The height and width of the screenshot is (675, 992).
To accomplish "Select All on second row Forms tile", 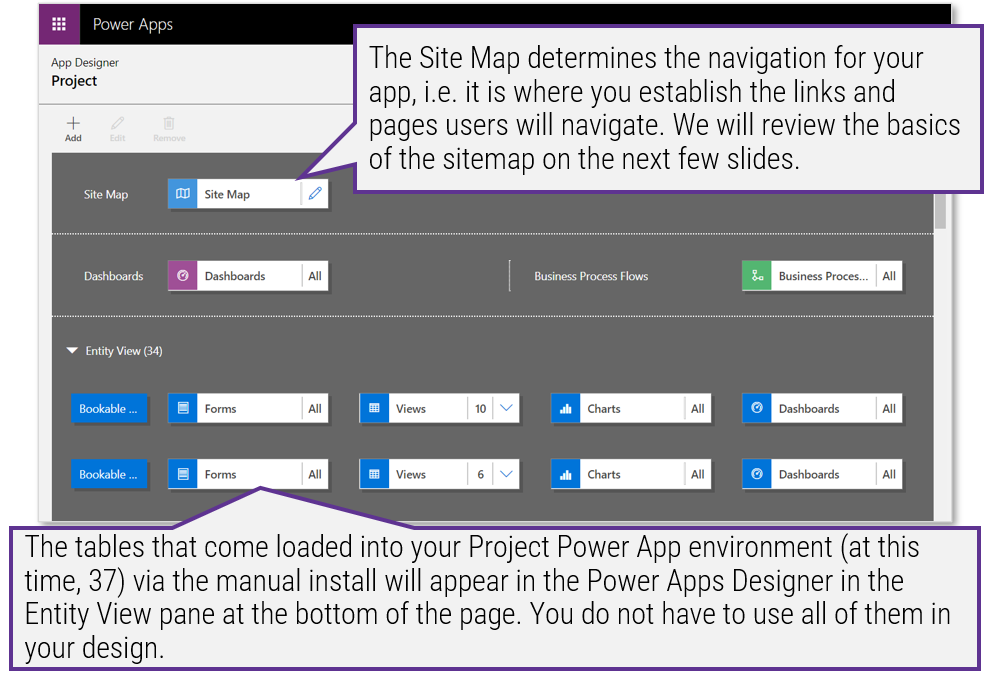I will point(315,474).
